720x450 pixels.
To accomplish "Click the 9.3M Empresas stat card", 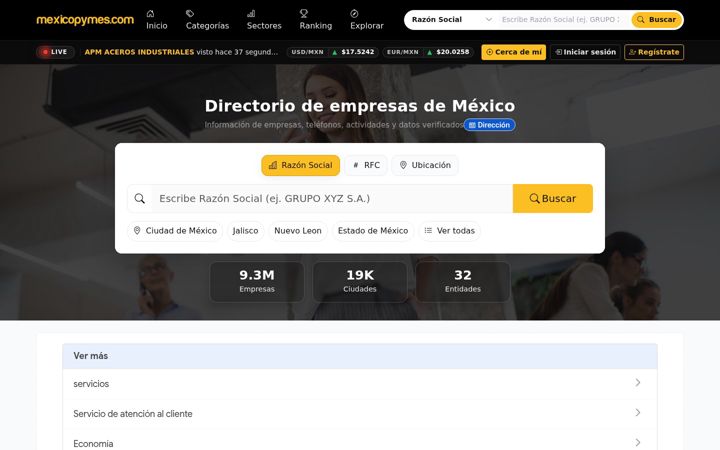I will 257,281.
